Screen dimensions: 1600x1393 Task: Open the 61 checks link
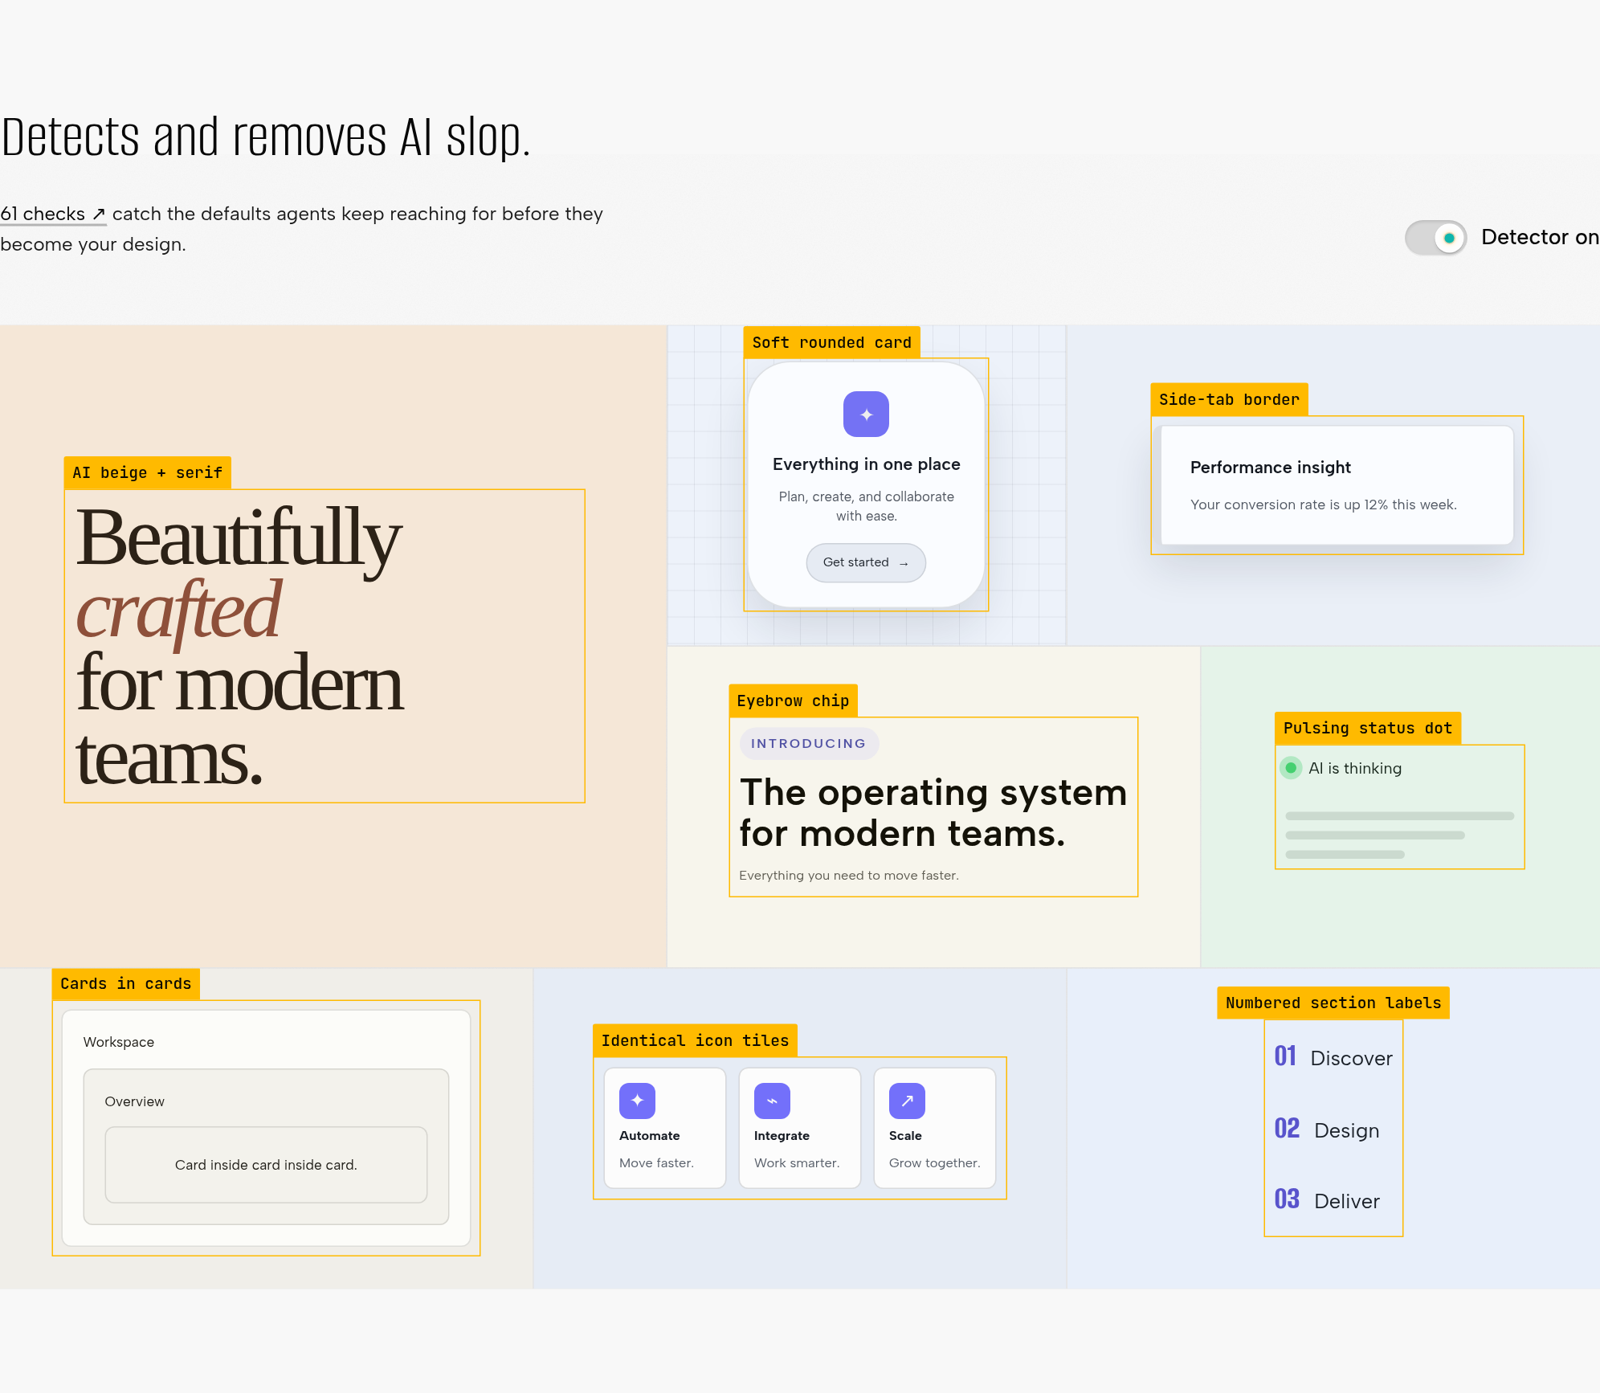pos(53,214)
